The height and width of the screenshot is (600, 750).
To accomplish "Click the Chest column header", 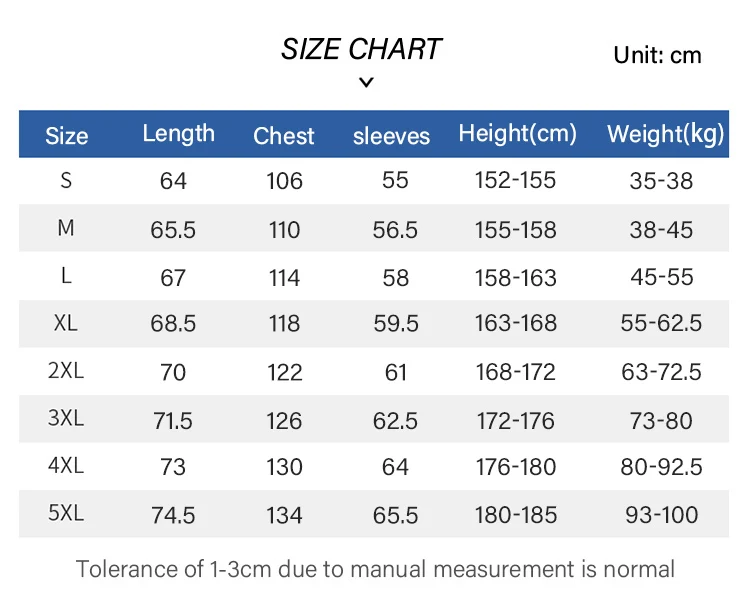I will pos(284,136).
